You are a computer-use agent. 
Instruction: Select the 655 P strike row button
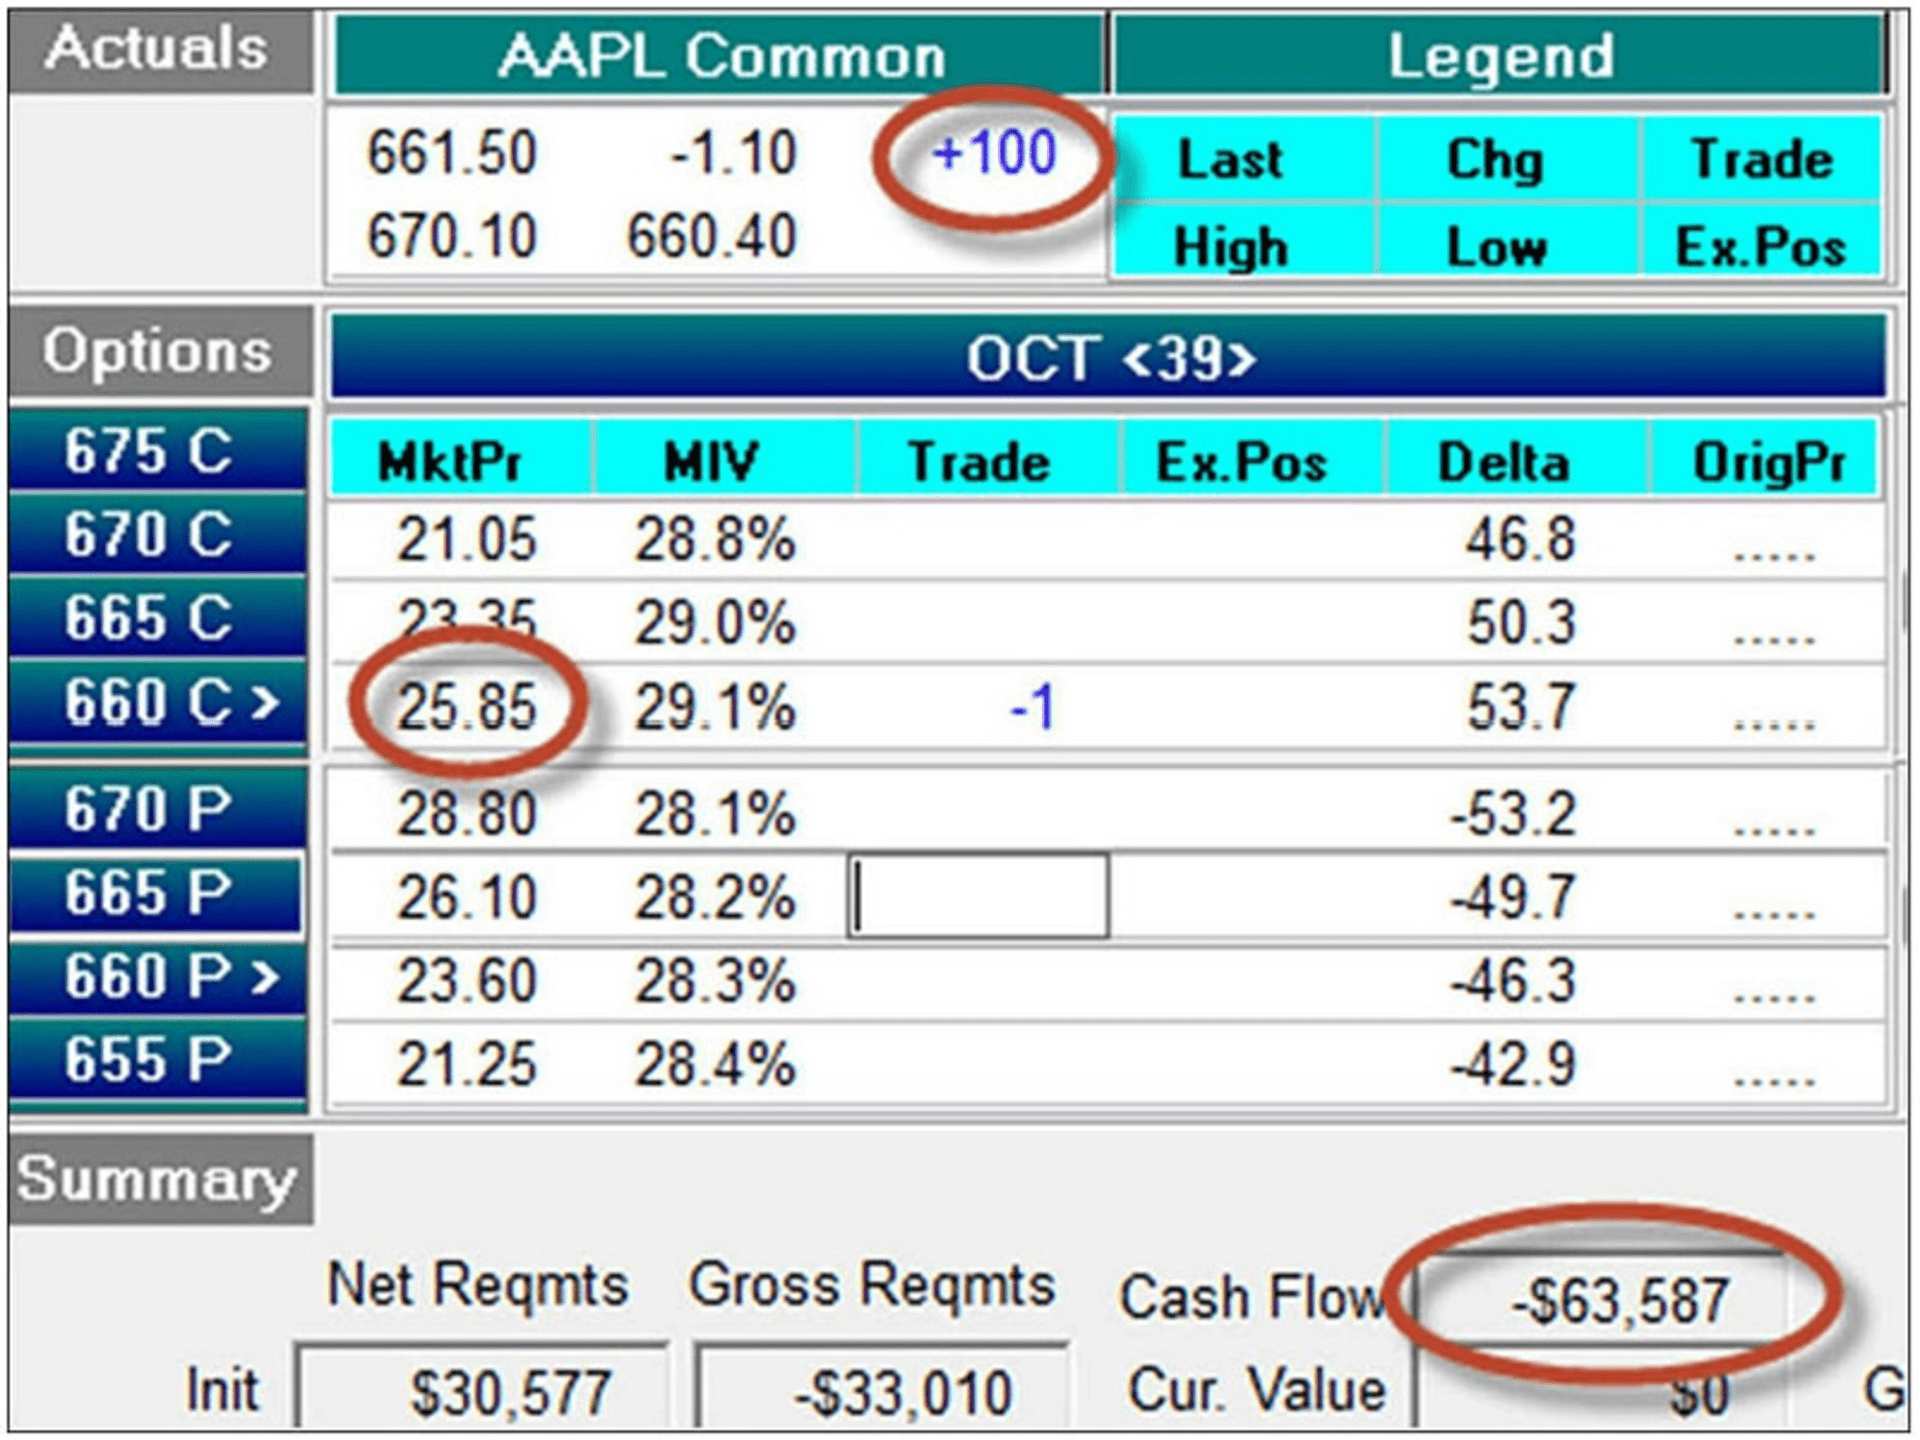pos(158,1060)
